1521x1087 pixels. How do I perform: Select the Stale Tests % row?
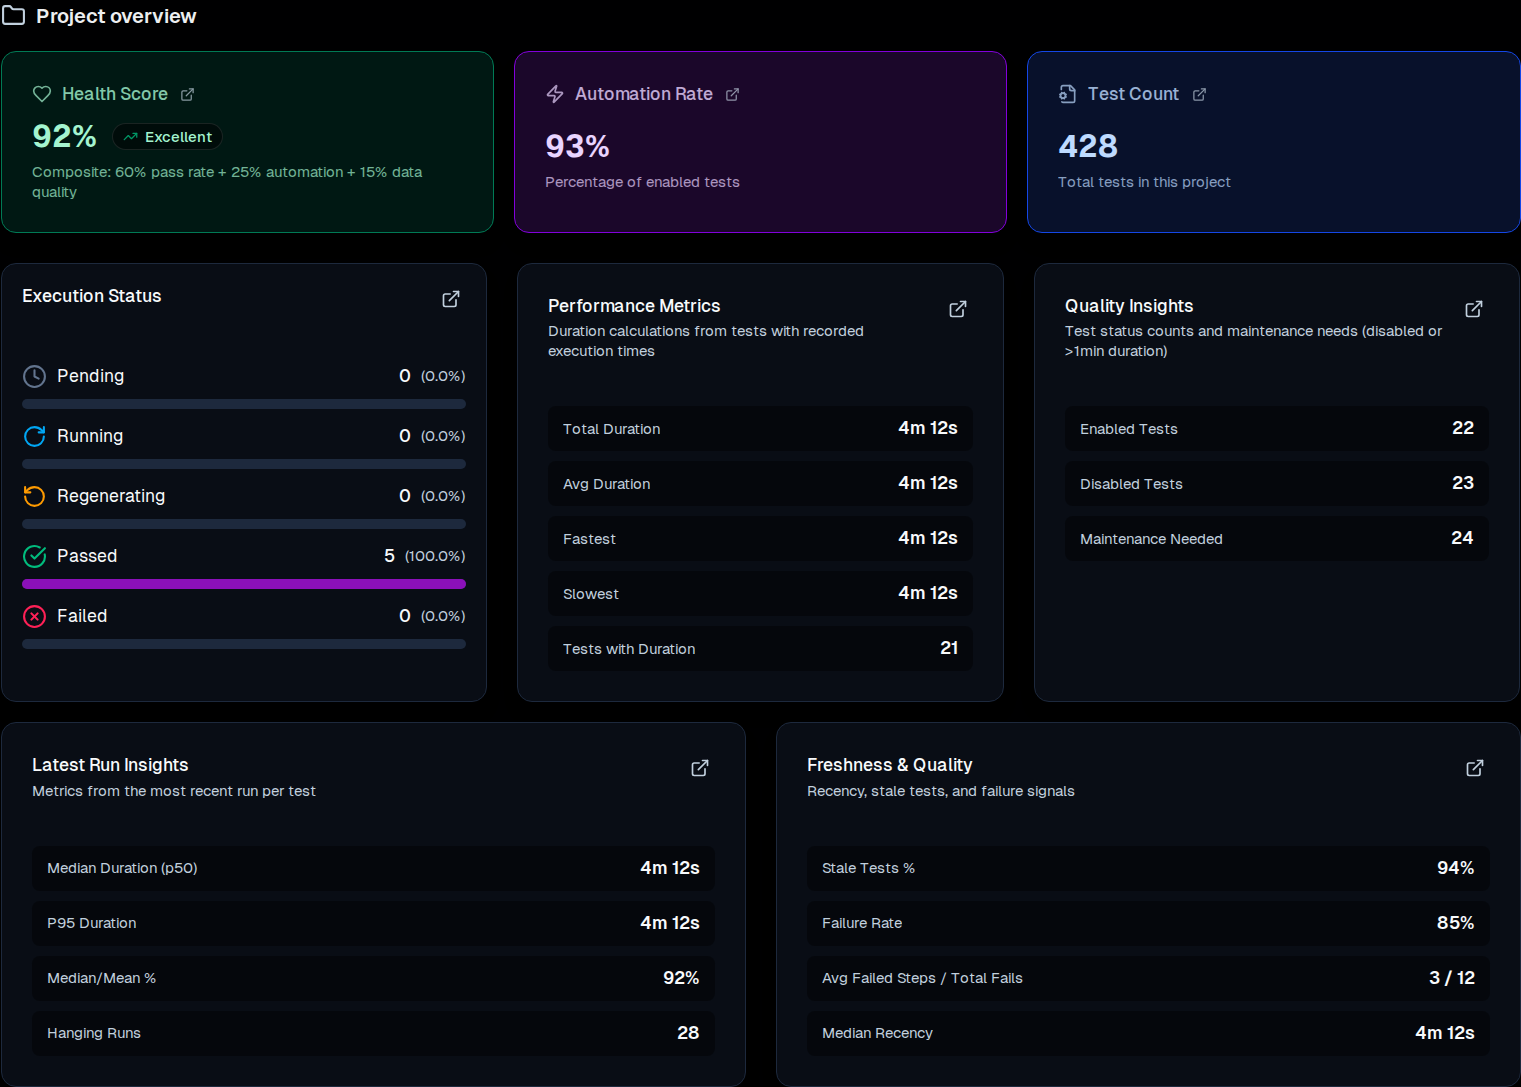1147,868
